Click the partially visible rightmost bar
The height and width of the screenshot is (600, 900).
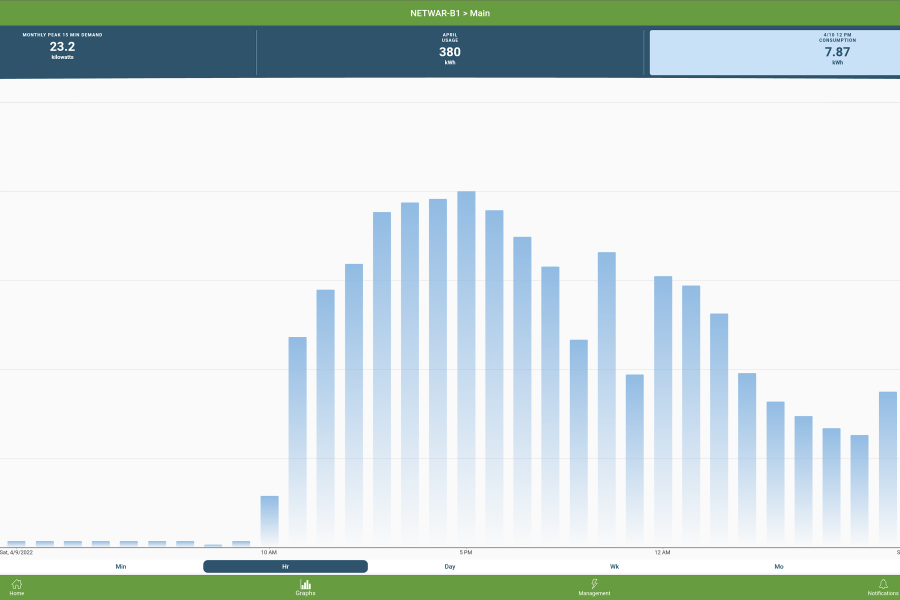(889, 470)
